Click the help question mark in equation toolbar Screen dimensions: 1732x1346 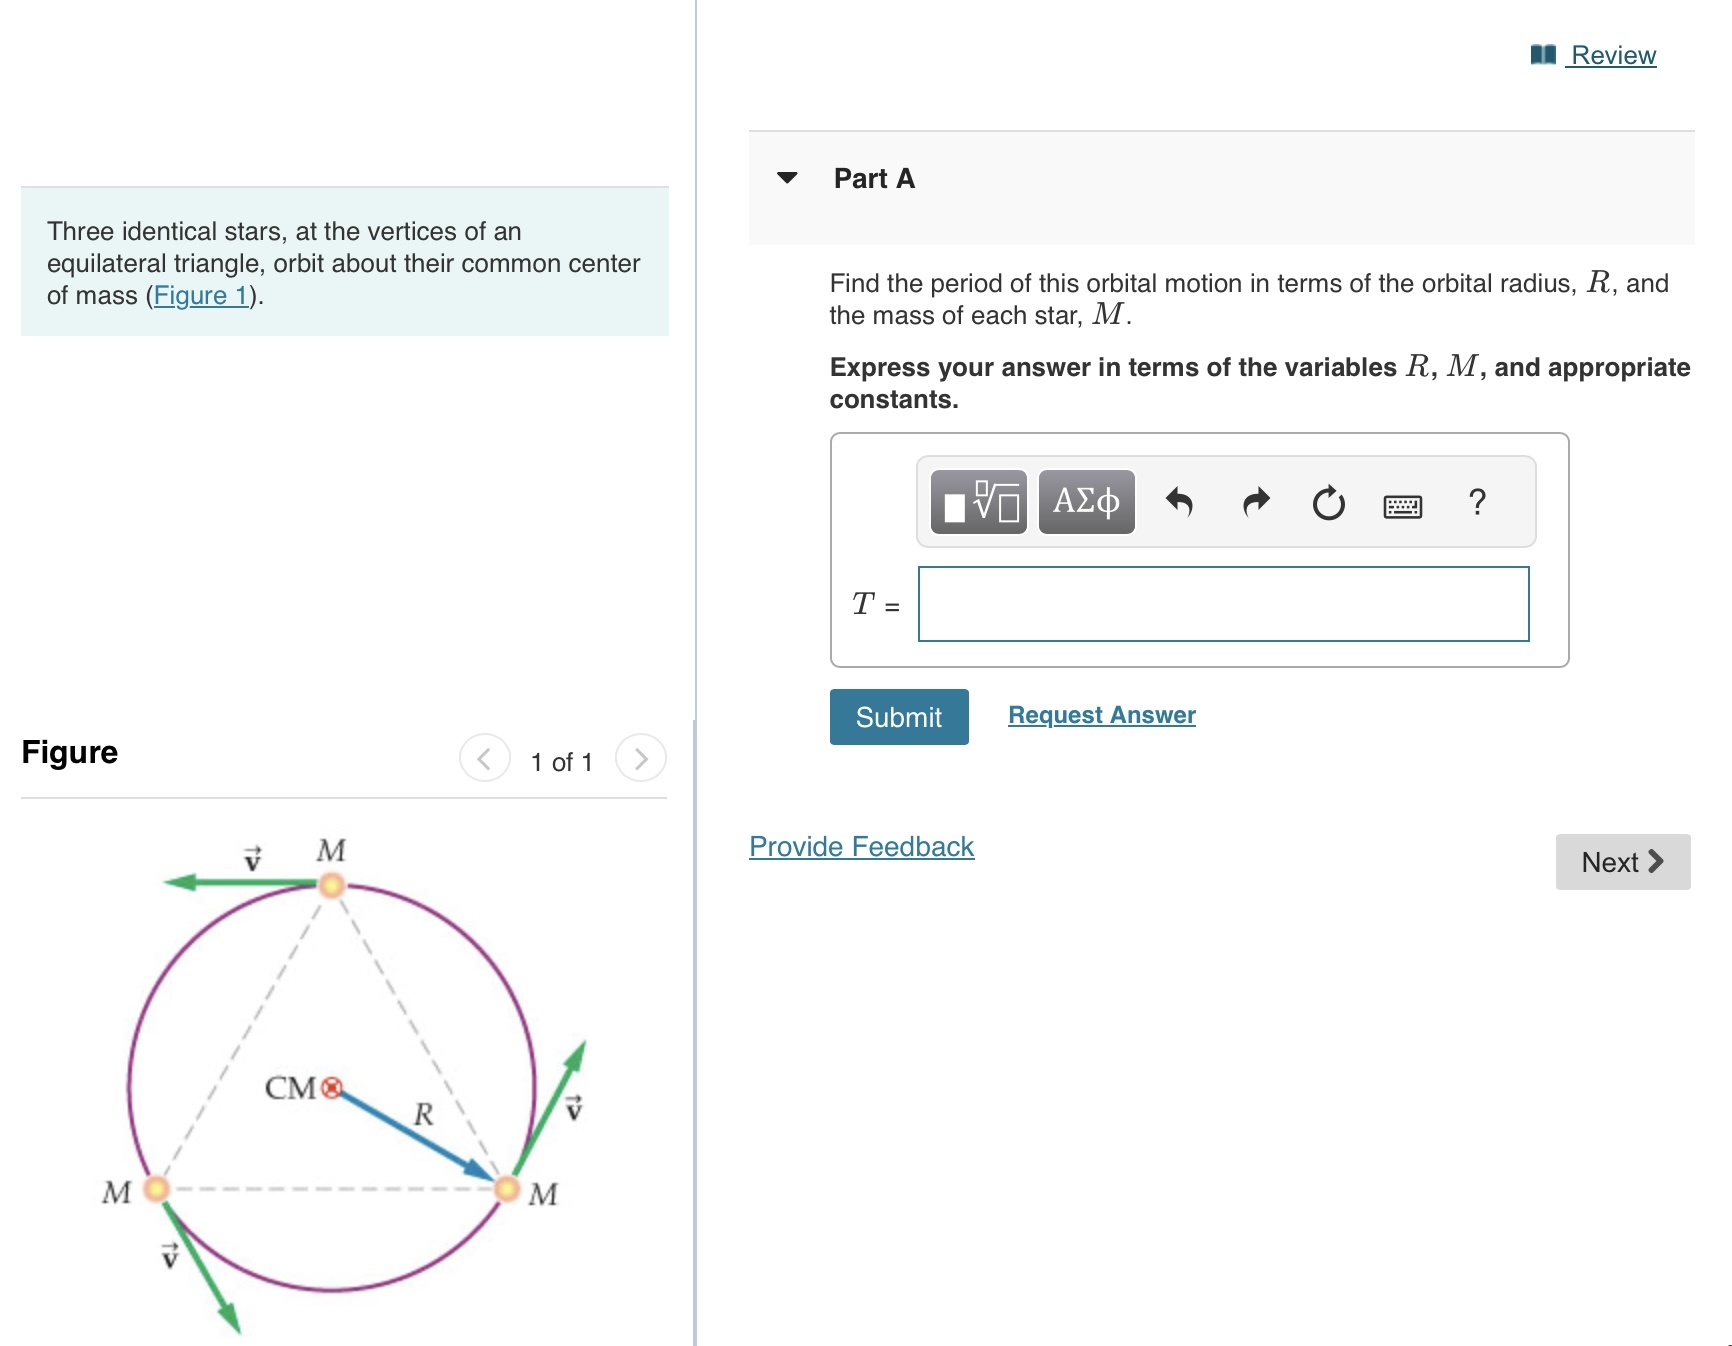pos(1477,503)
